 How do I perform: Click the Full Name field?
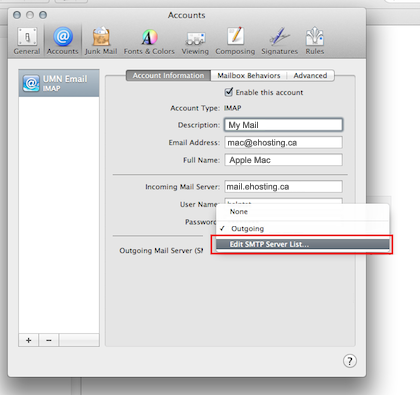[283, 160]
